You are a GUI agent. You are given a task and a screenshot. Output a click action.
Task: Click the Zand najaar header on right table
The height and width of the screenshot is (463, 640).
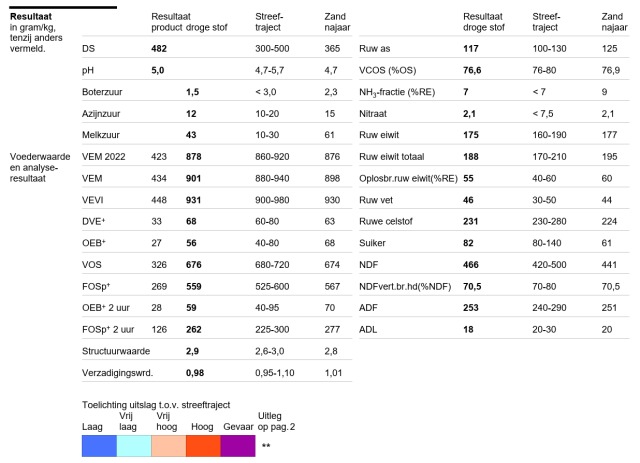pyautogui.click(x=614, y=22)
